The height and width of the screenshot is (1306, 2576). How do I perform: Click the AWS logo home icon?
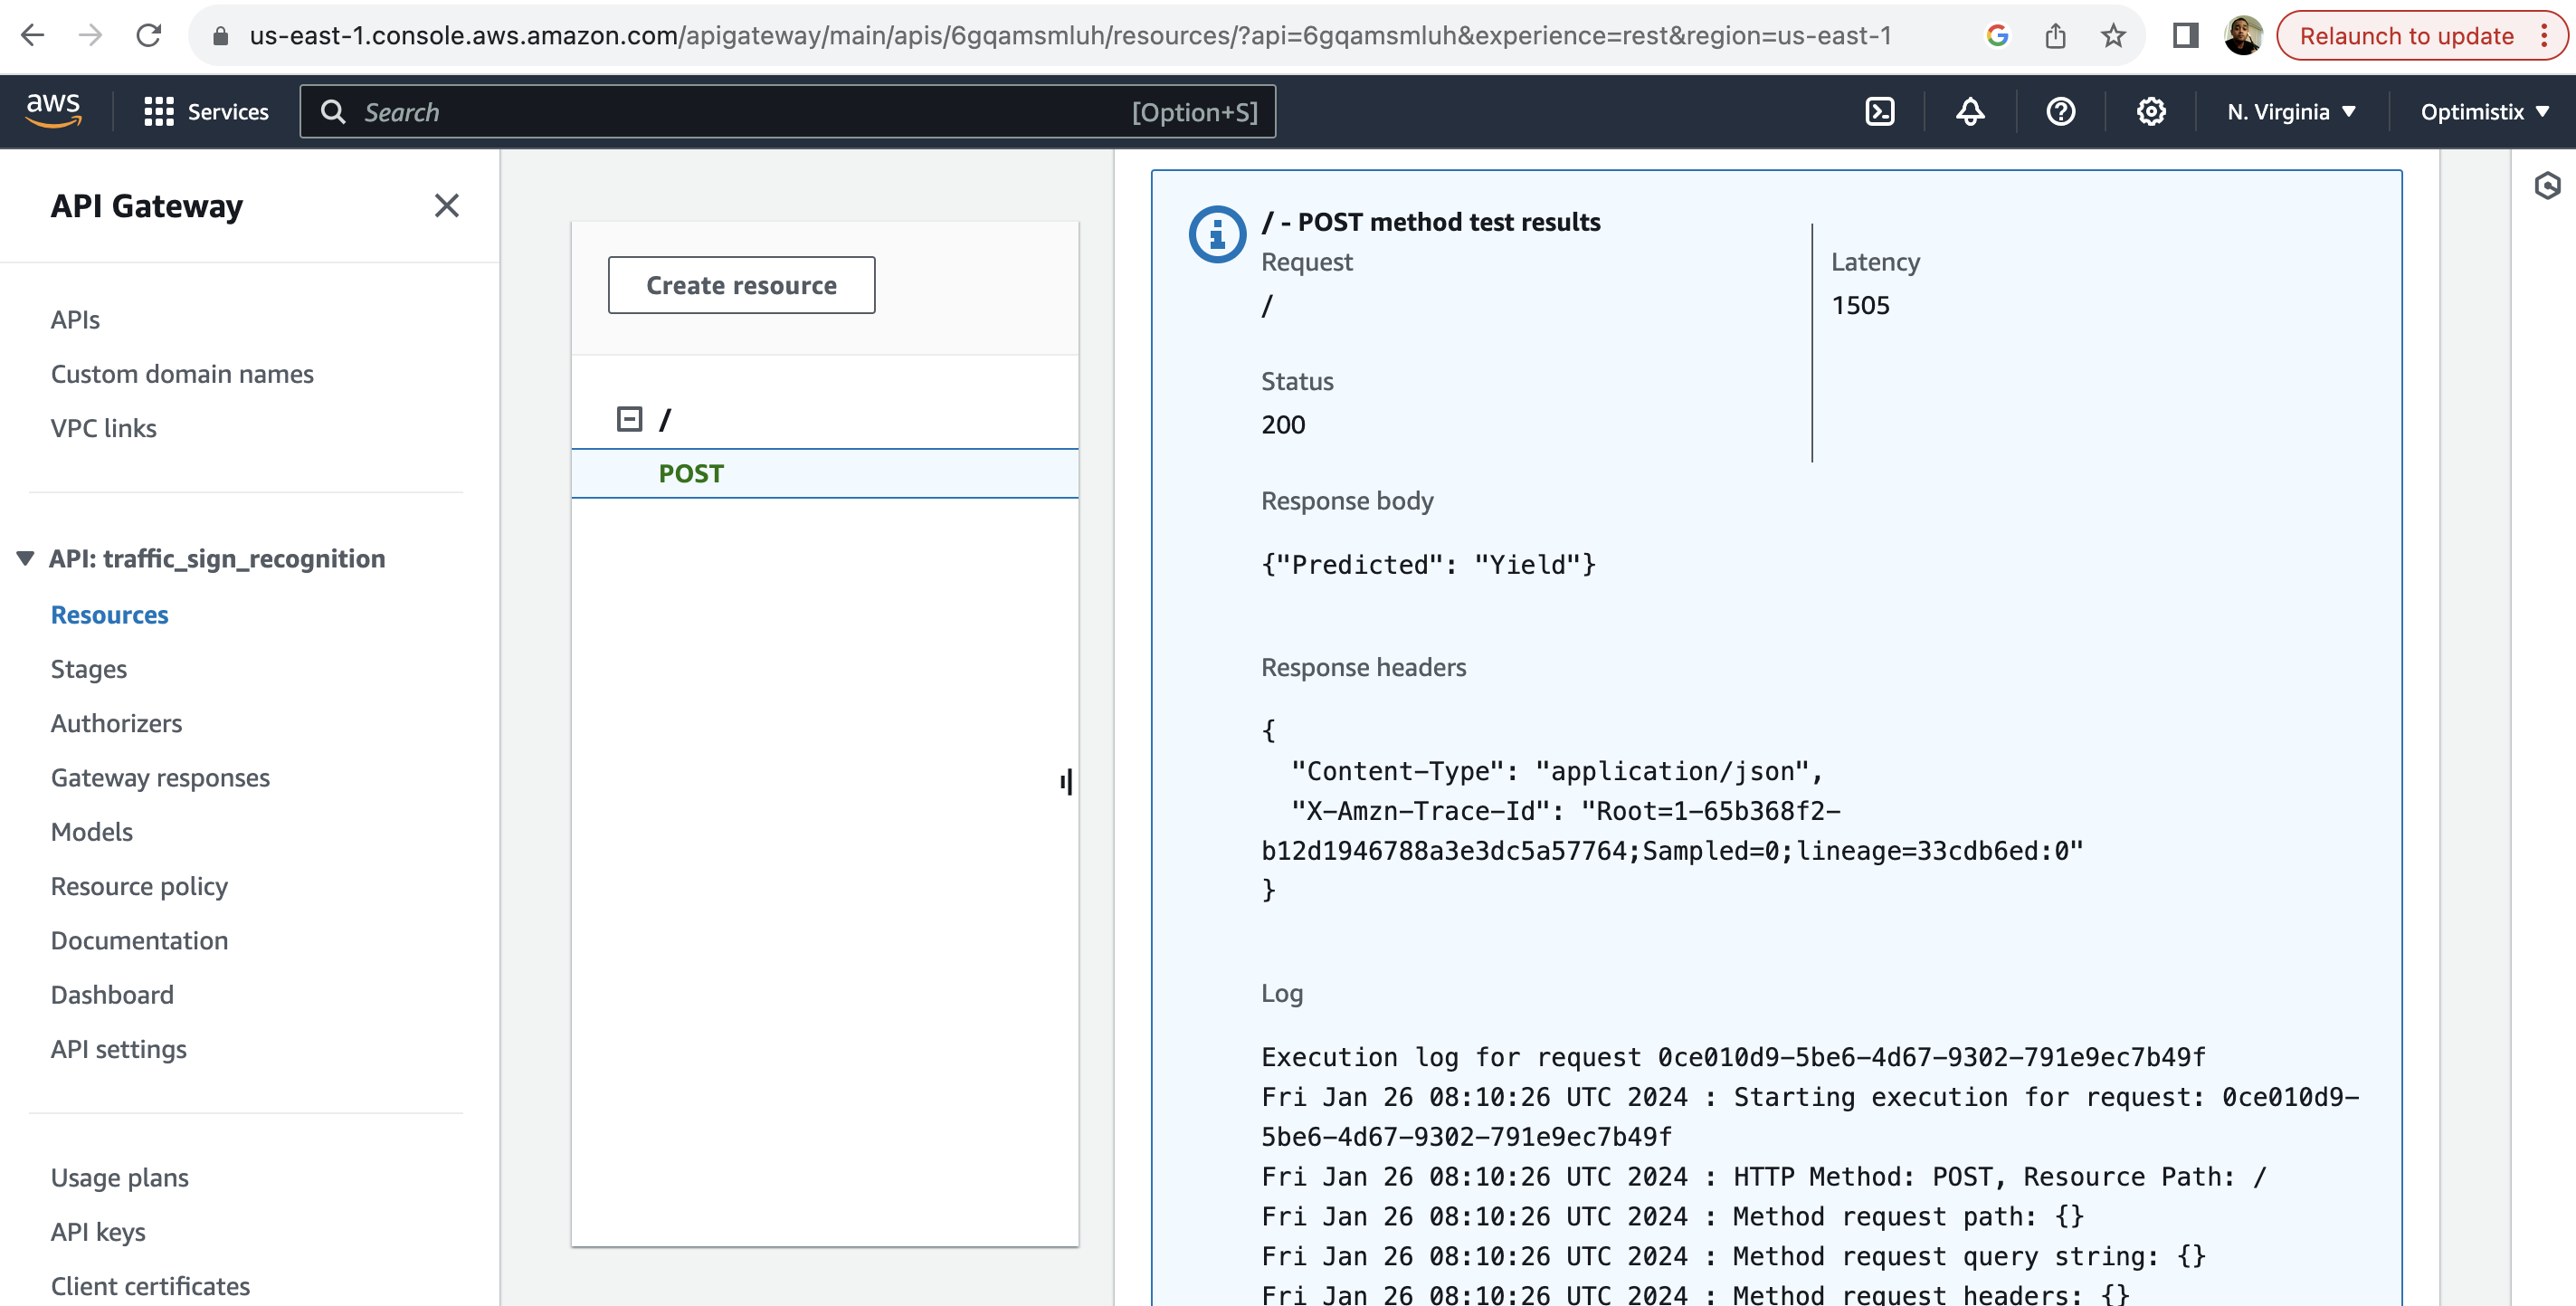click(54, 112)
